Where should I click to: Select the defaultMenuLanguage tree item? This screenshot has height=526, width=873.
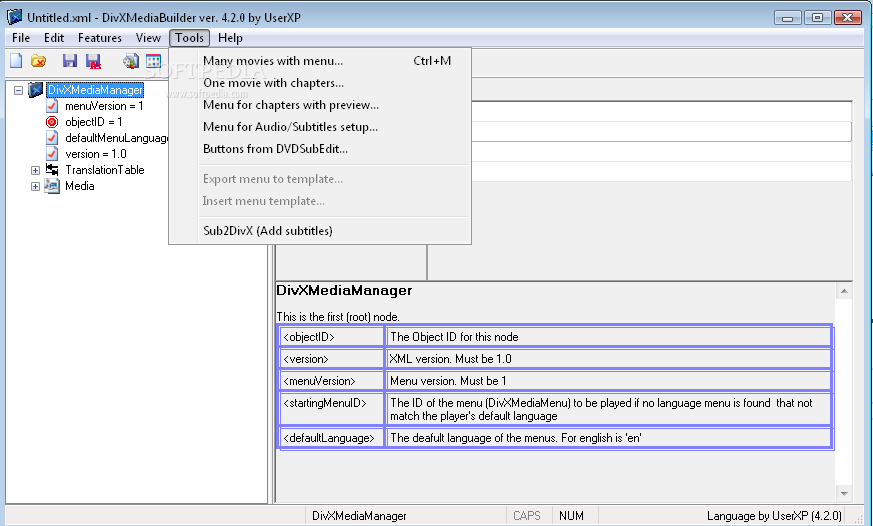116,137
